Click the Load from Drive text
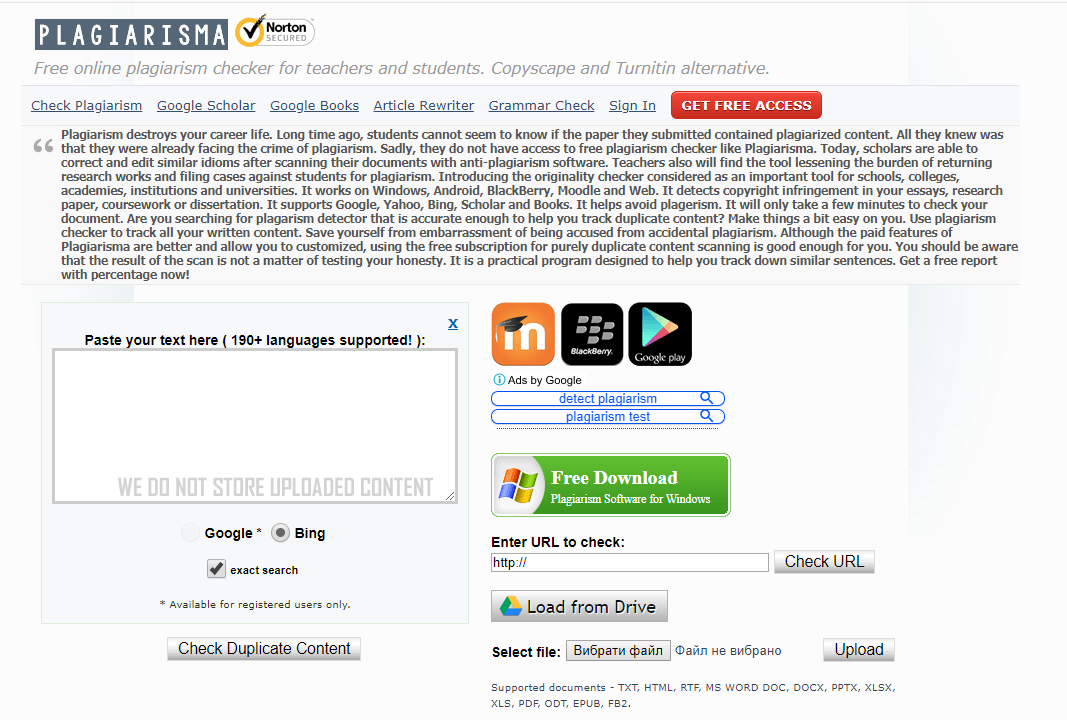 tap(591, 606)
